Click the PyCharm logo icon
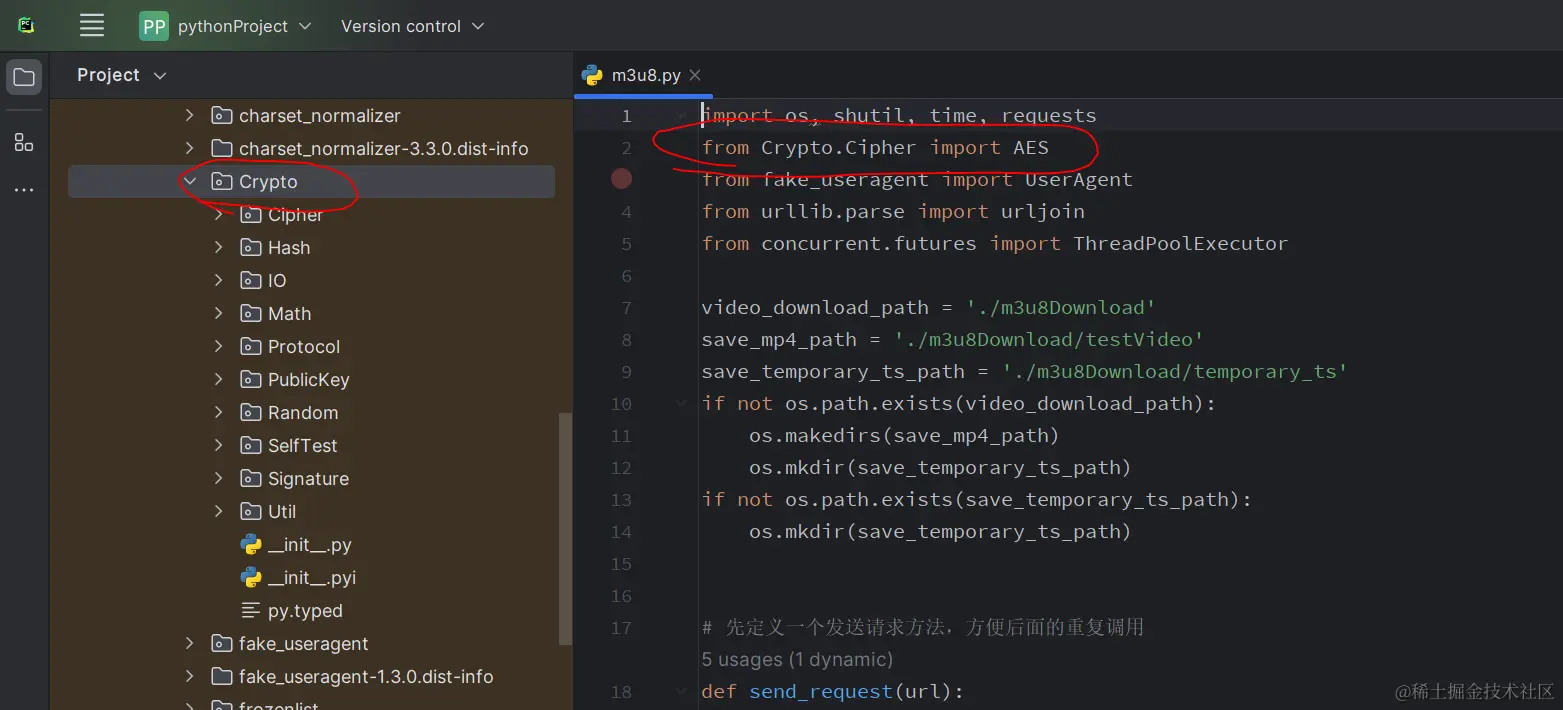1563x710 pixels. [25, 26]
